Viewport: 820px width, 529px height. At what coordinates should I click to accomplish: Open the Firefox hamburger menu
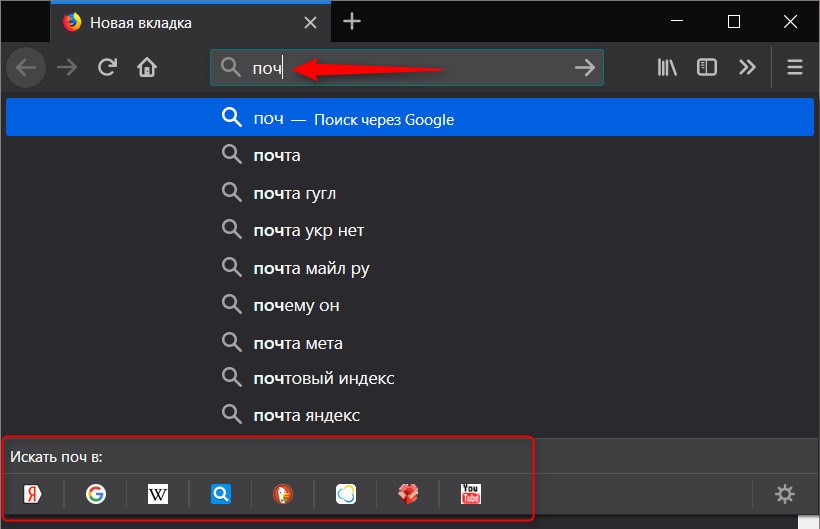point(795,67)
